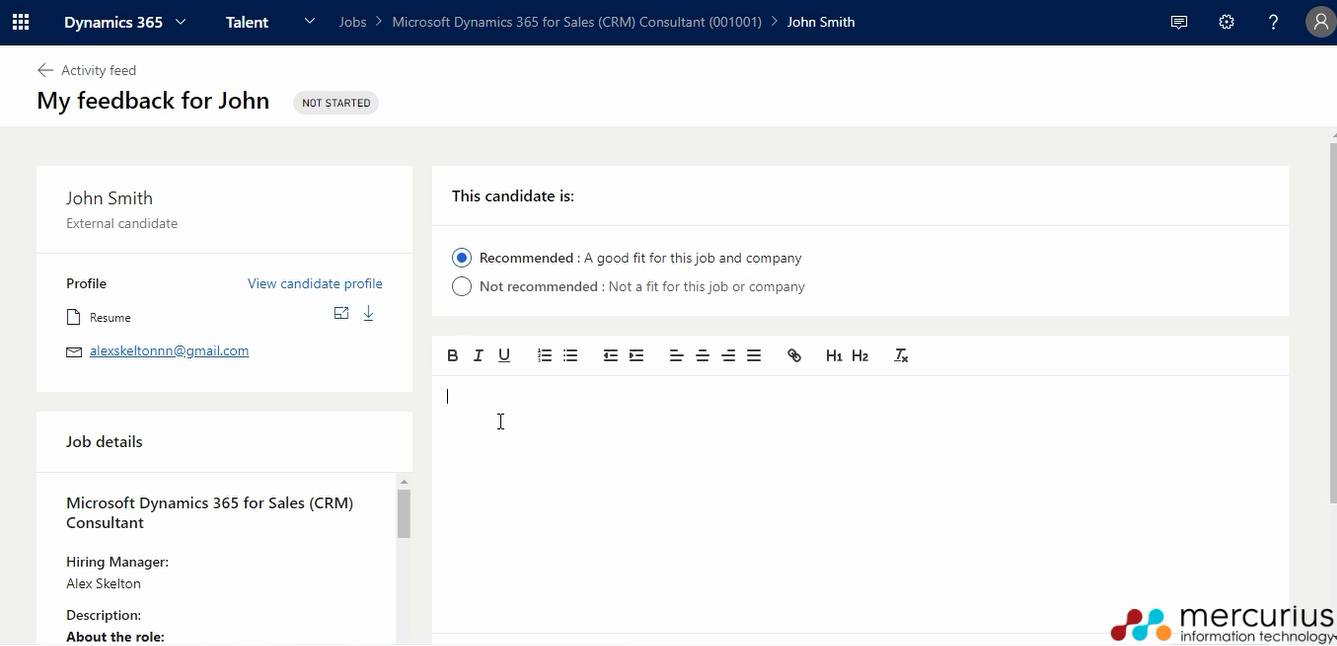Go back to Activity feed arrow
The height and width of the screenshot is (646, 1337).
pos(45,70)
